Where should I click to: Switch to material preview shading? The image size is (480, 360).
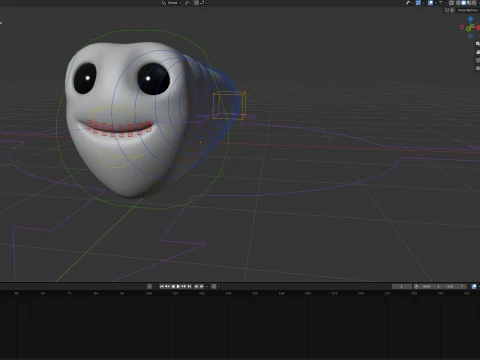point(469,3)
